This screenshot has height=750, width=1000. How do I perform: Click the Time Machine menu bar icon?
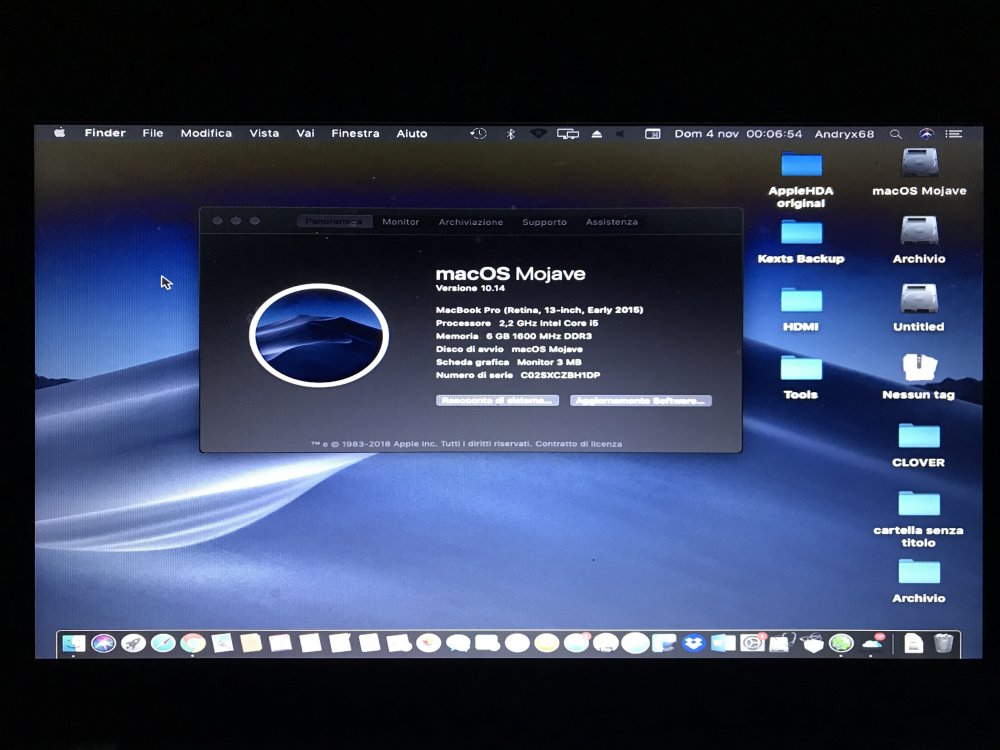point(478,133)
